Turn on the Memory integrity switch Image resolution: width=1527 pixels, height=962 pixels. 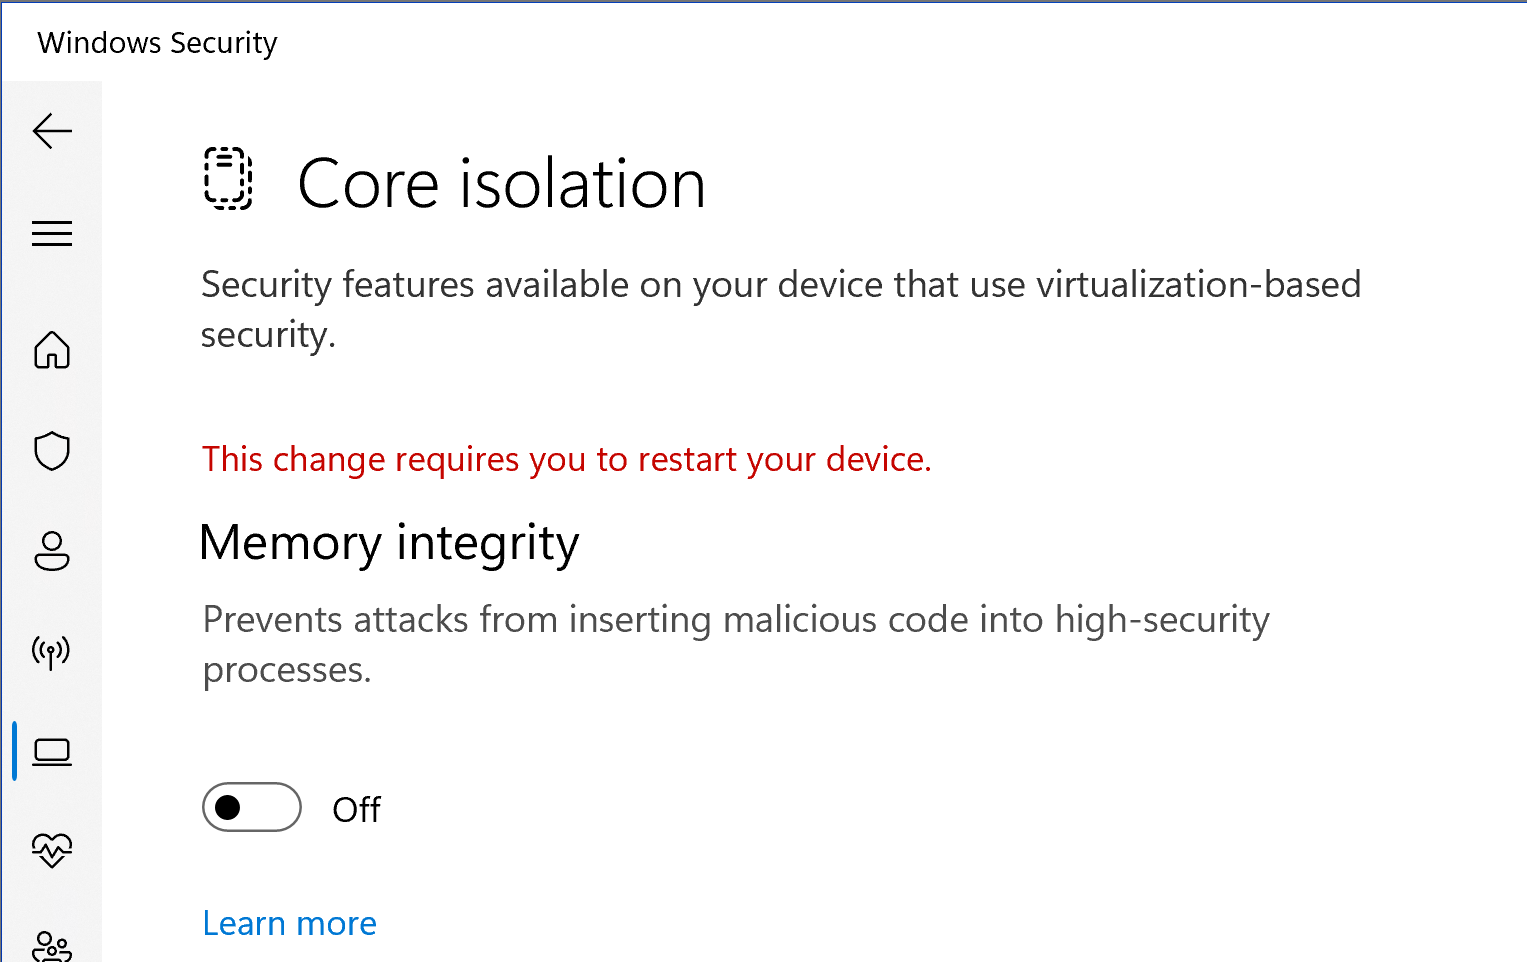pos(252,807)
